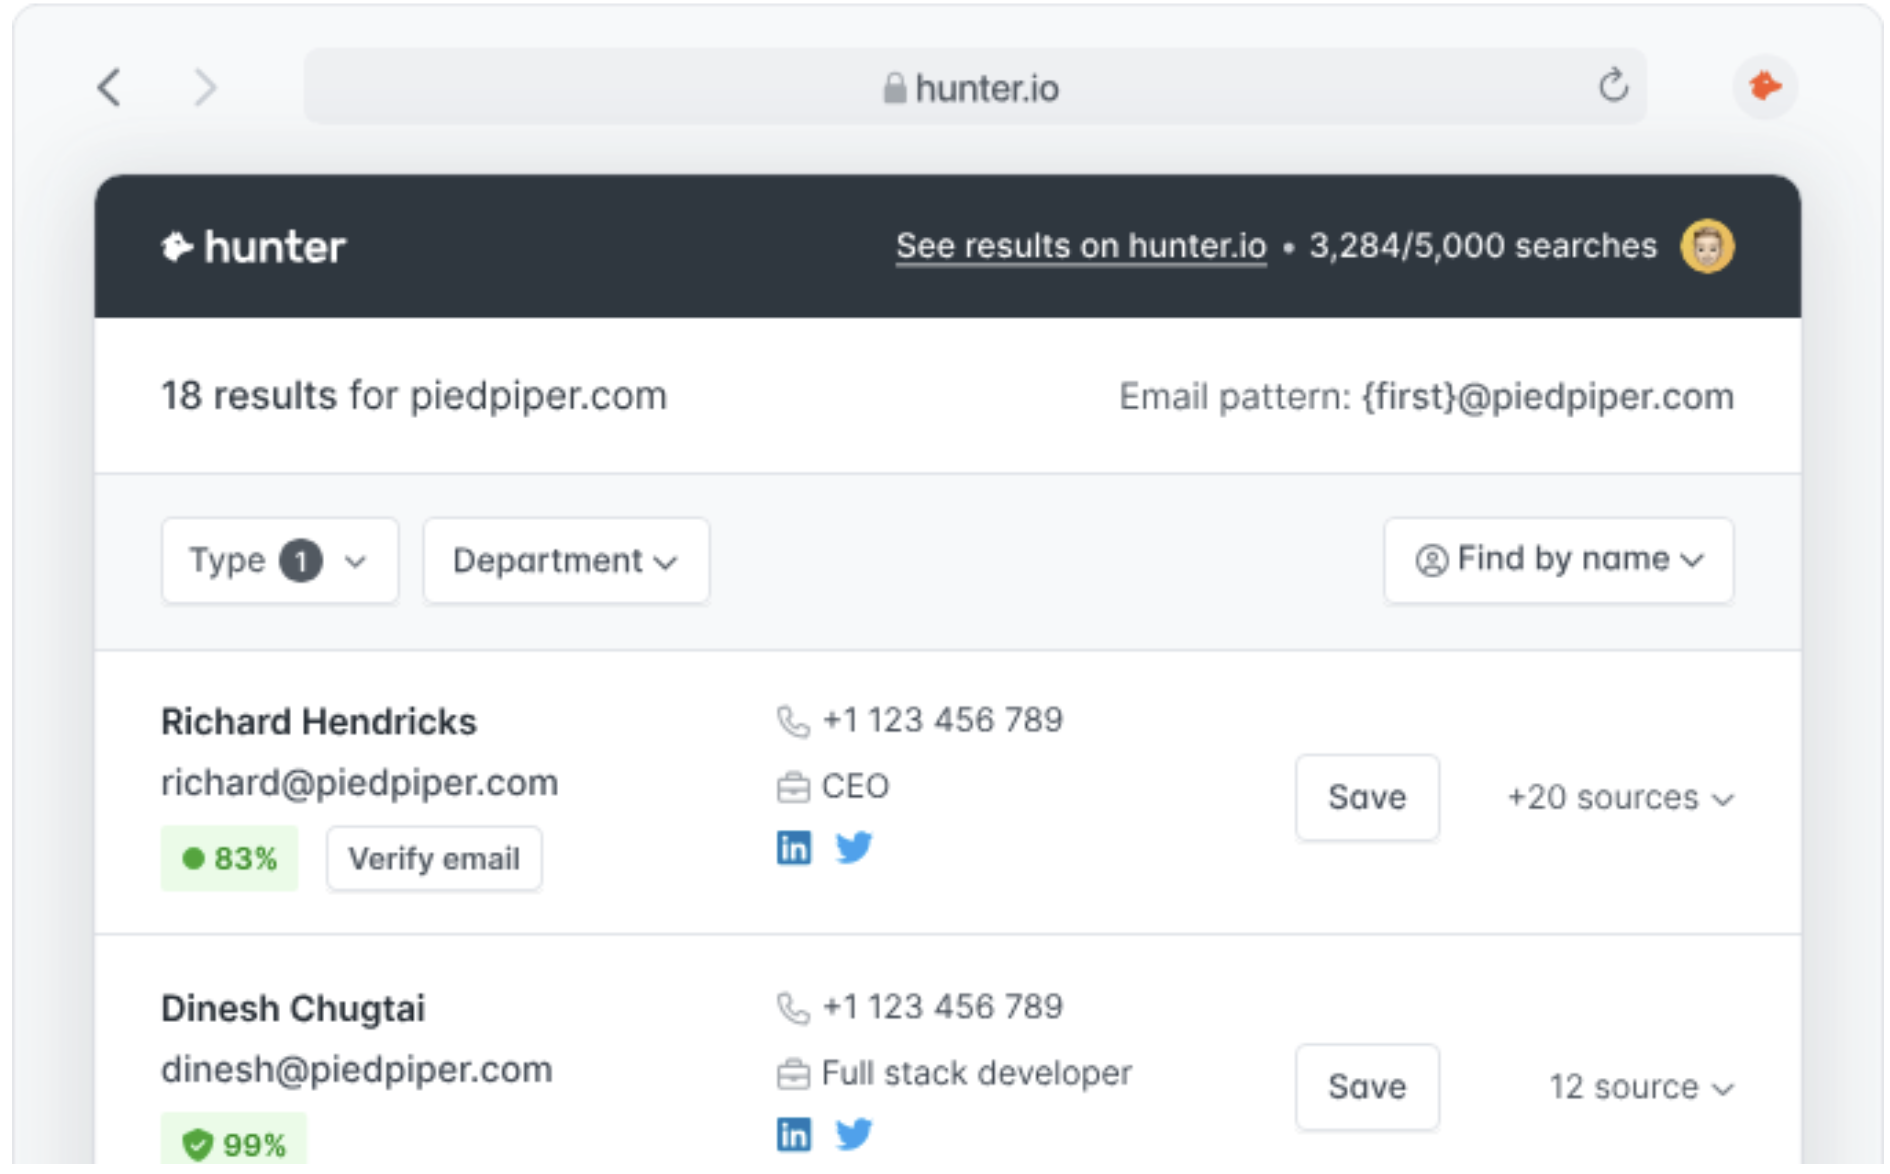Click the phone icon next to Richard's number

(792, 719)
